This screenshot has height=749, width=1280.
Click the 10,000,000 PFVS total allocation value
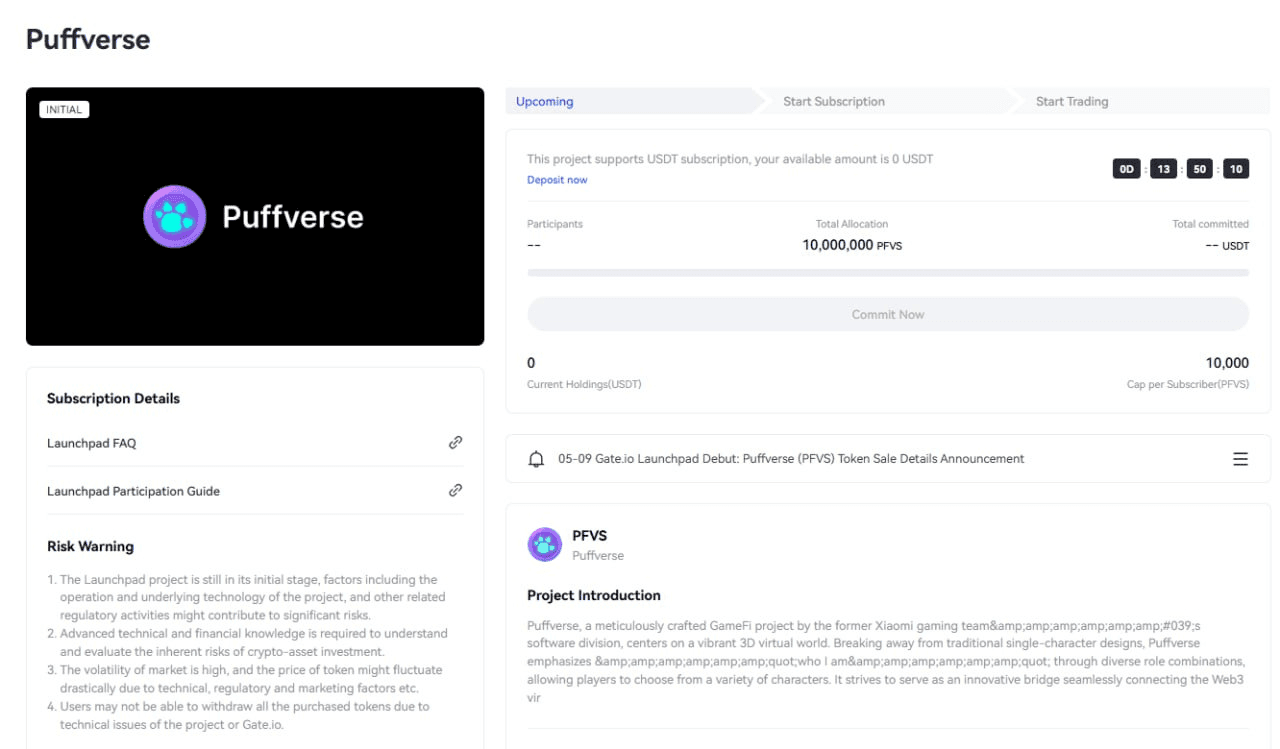click(x=852, y=245)
